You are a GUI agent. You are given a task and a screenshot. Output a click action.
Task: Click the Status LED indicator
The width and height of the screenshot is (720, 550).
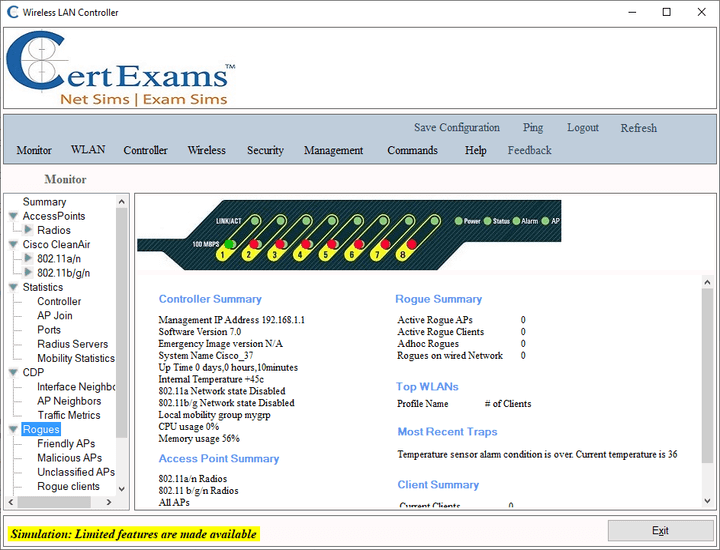[488, 221]
